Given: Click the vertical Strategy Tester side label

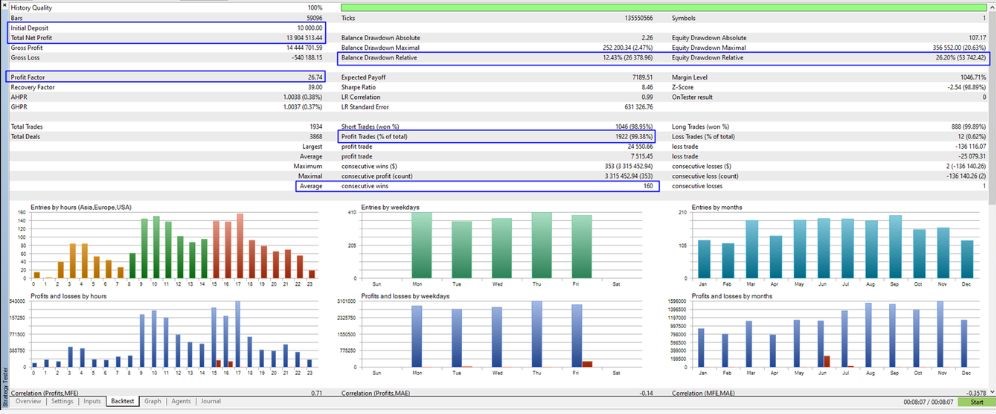Looking at the screenshot, I should [5, 388].
